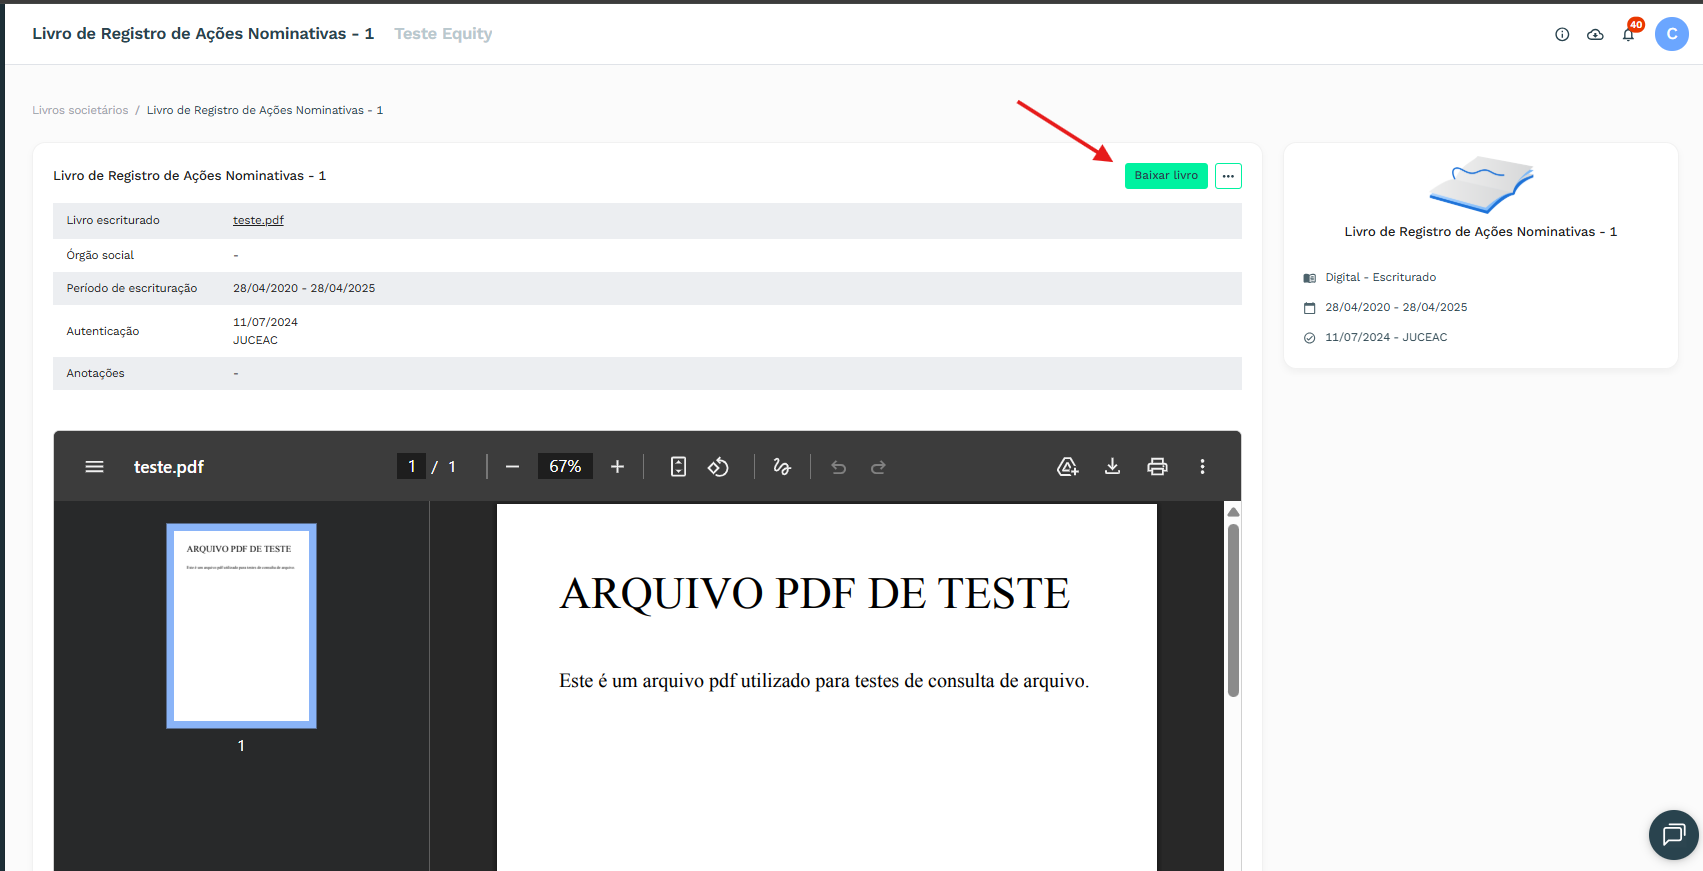The height and width of the screenshot is (871, 1703).
Task: Download teste.pdf from viewer toolbar
Action: (x=1112, y=467)
